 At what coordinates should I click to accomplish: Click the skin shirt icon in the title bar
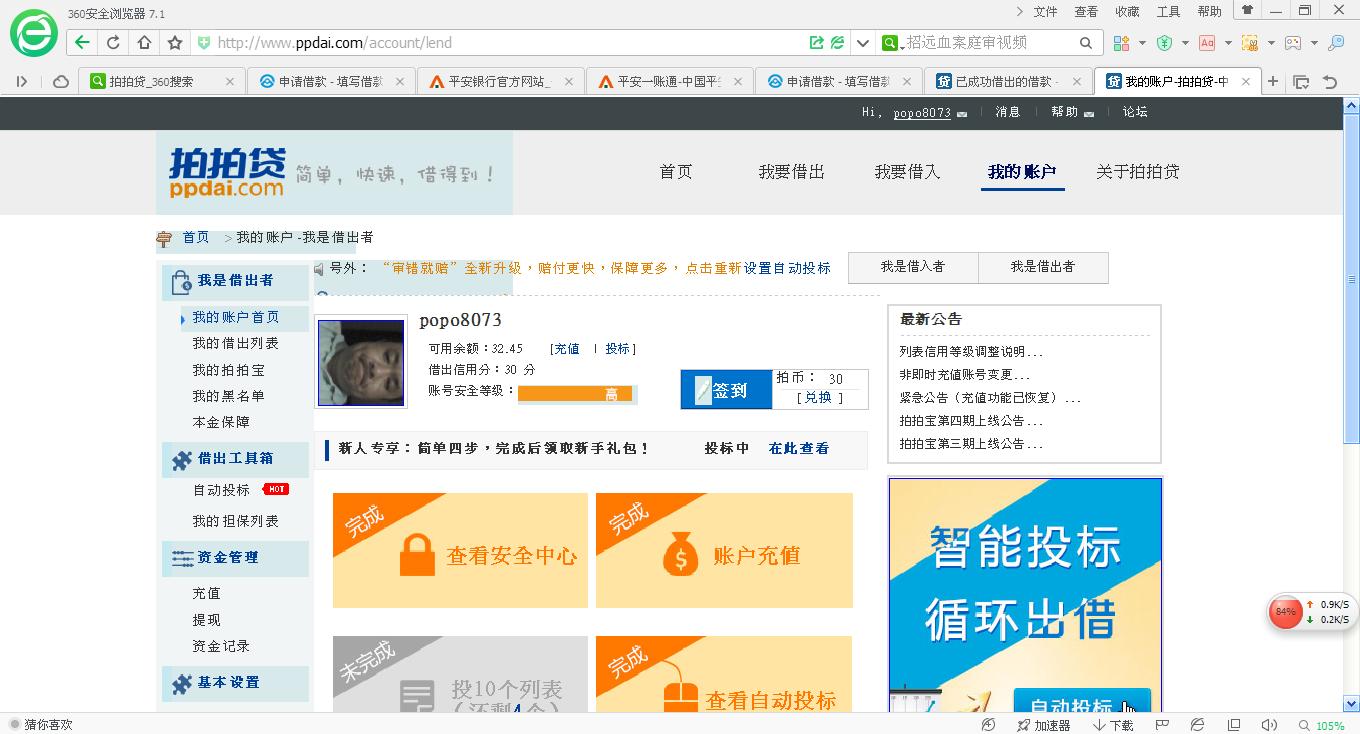point(1246,11)
